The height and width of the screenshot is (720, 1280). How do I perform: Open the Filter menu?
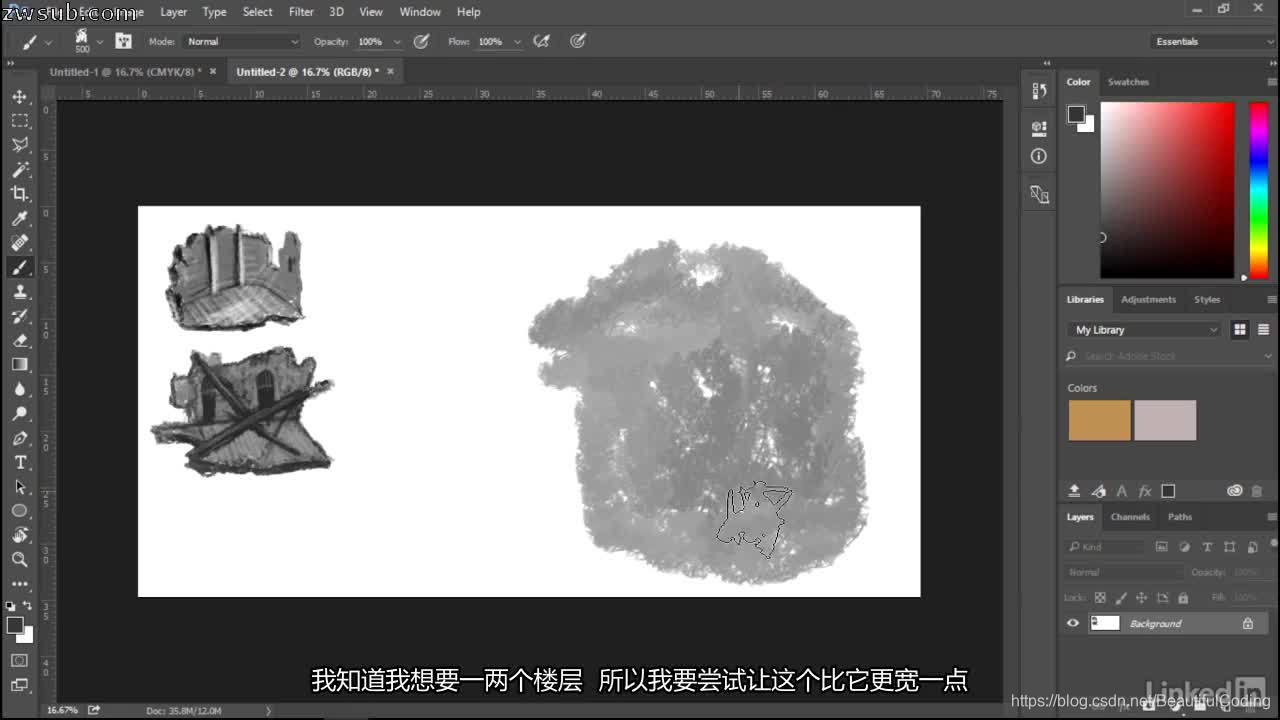pyautogui.click(x=301, y=12)
